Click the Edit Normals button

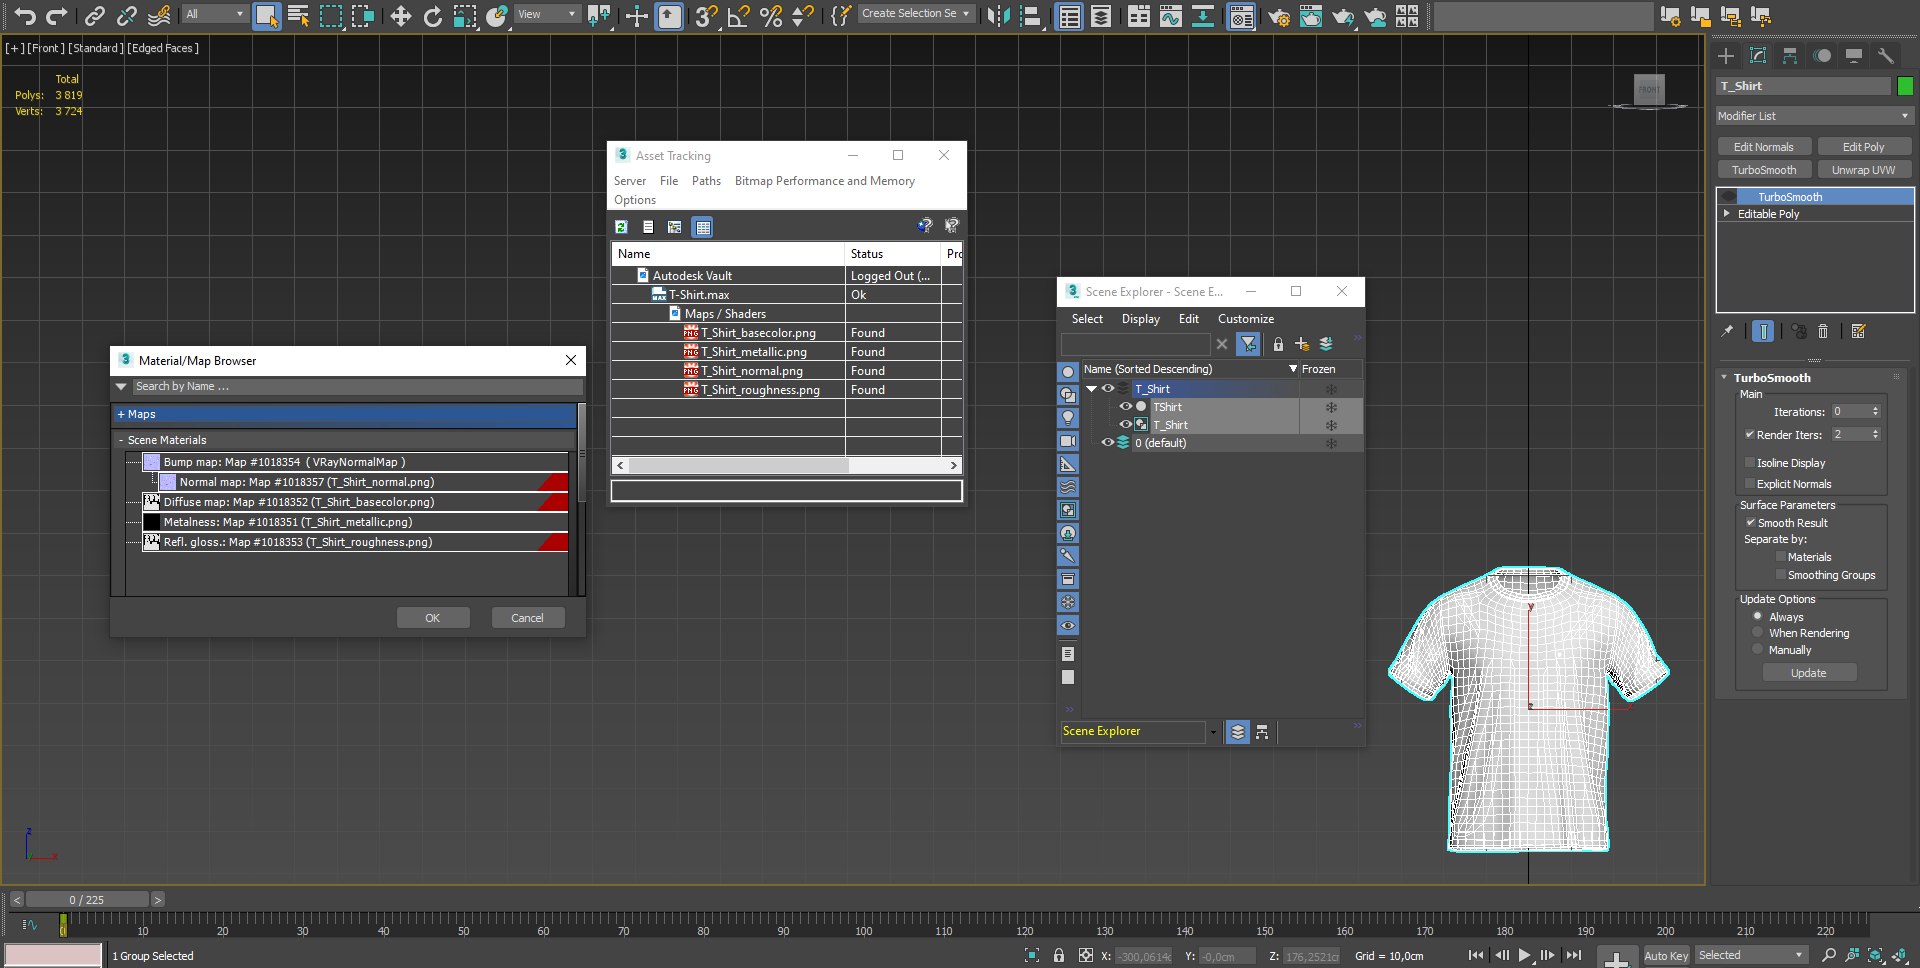(x=1764, y=147)
